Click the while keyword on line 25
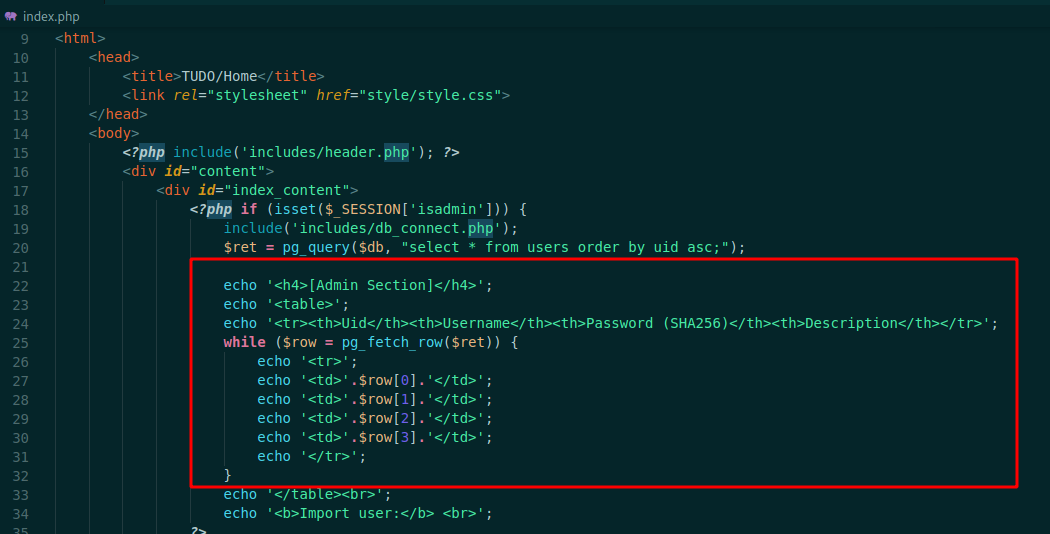 tap(244, 342)
